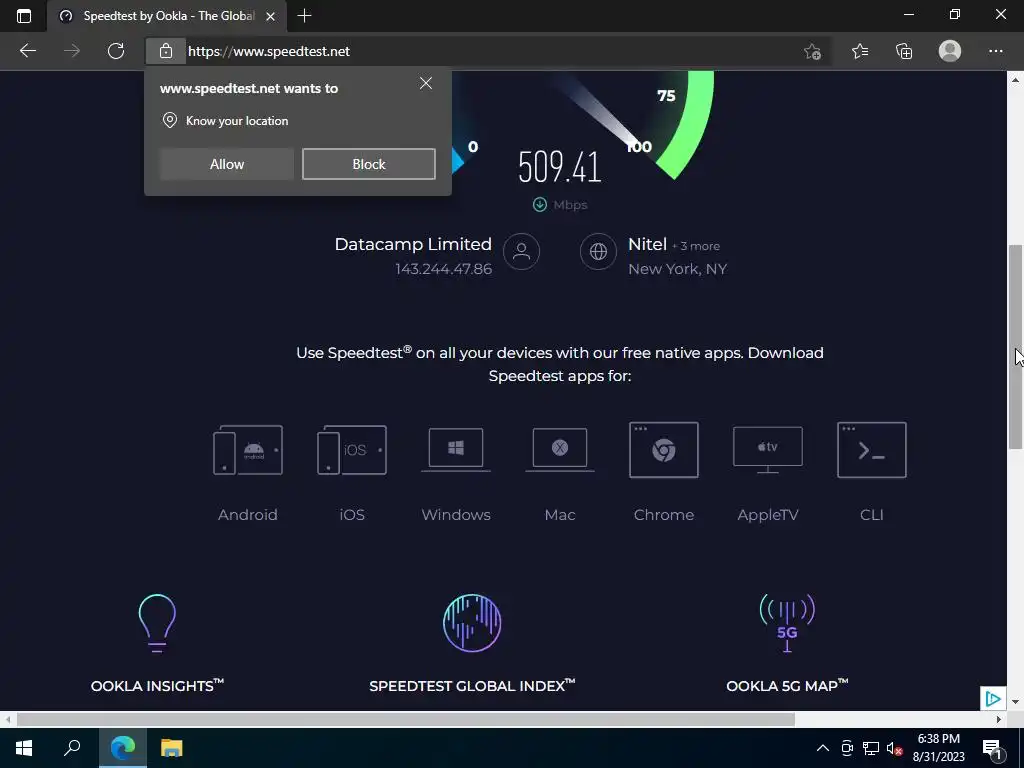Click the Microsoft Edge taskbar icon
Viewport: 1024px width, 768px height.
(x=123, y=748)
